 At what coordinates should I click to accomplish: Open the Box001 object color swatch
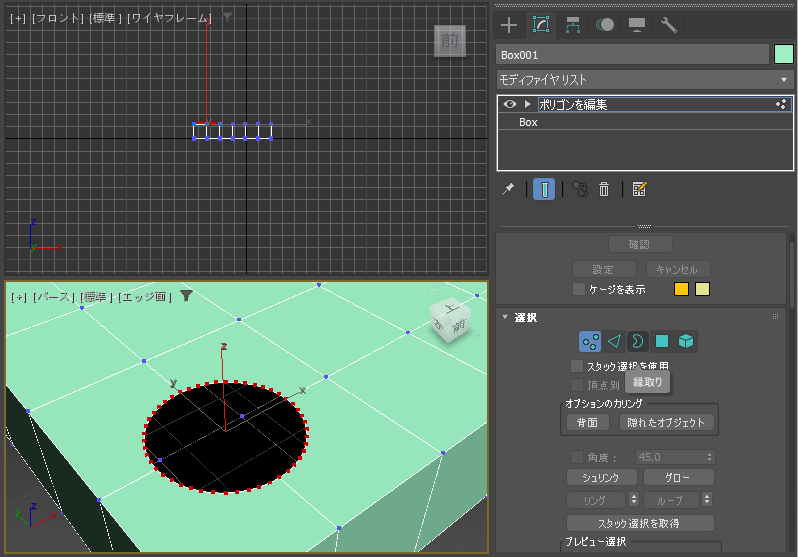(783, 54)
